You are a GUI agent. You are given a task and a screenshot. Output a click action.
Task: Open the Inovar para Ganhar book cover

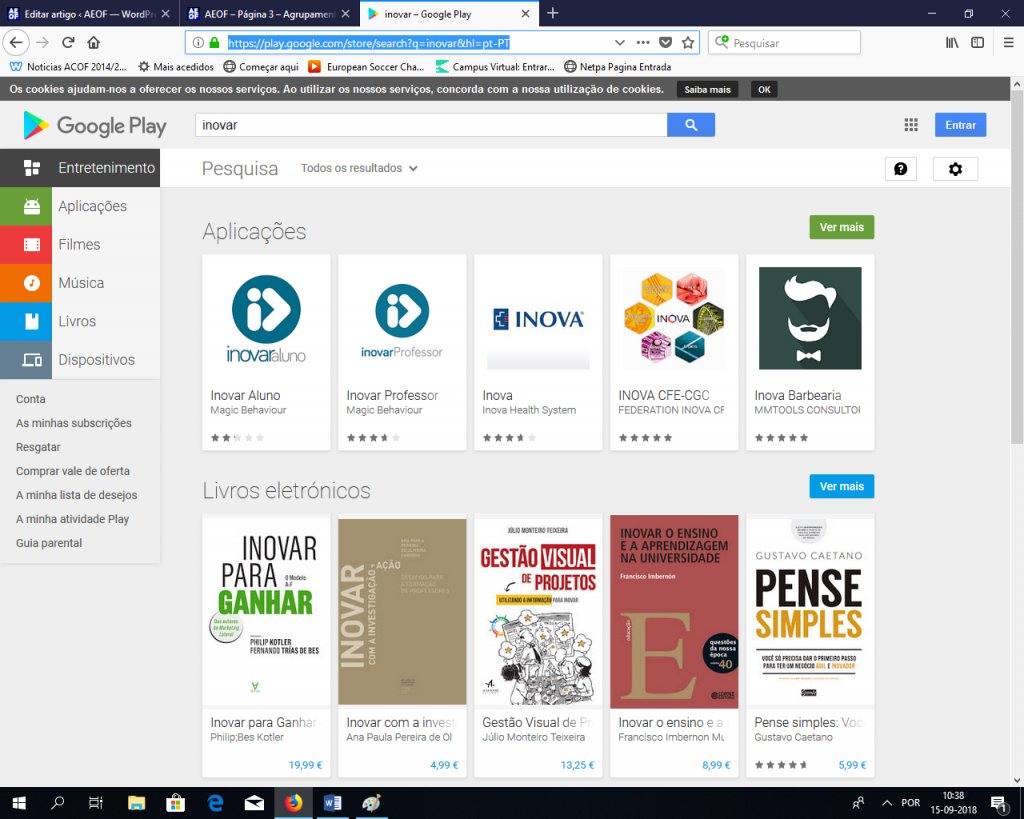pyautogui.click(x=266, y=613)
